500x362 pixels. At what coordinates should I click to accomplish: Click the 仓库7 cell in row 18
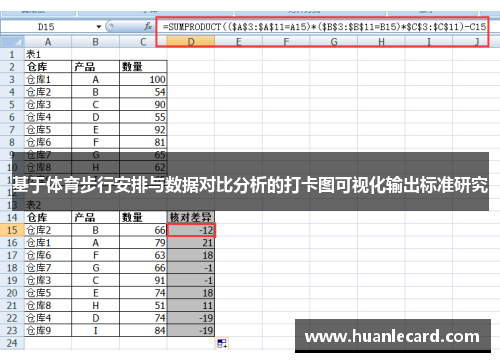[x=48, y=268]
